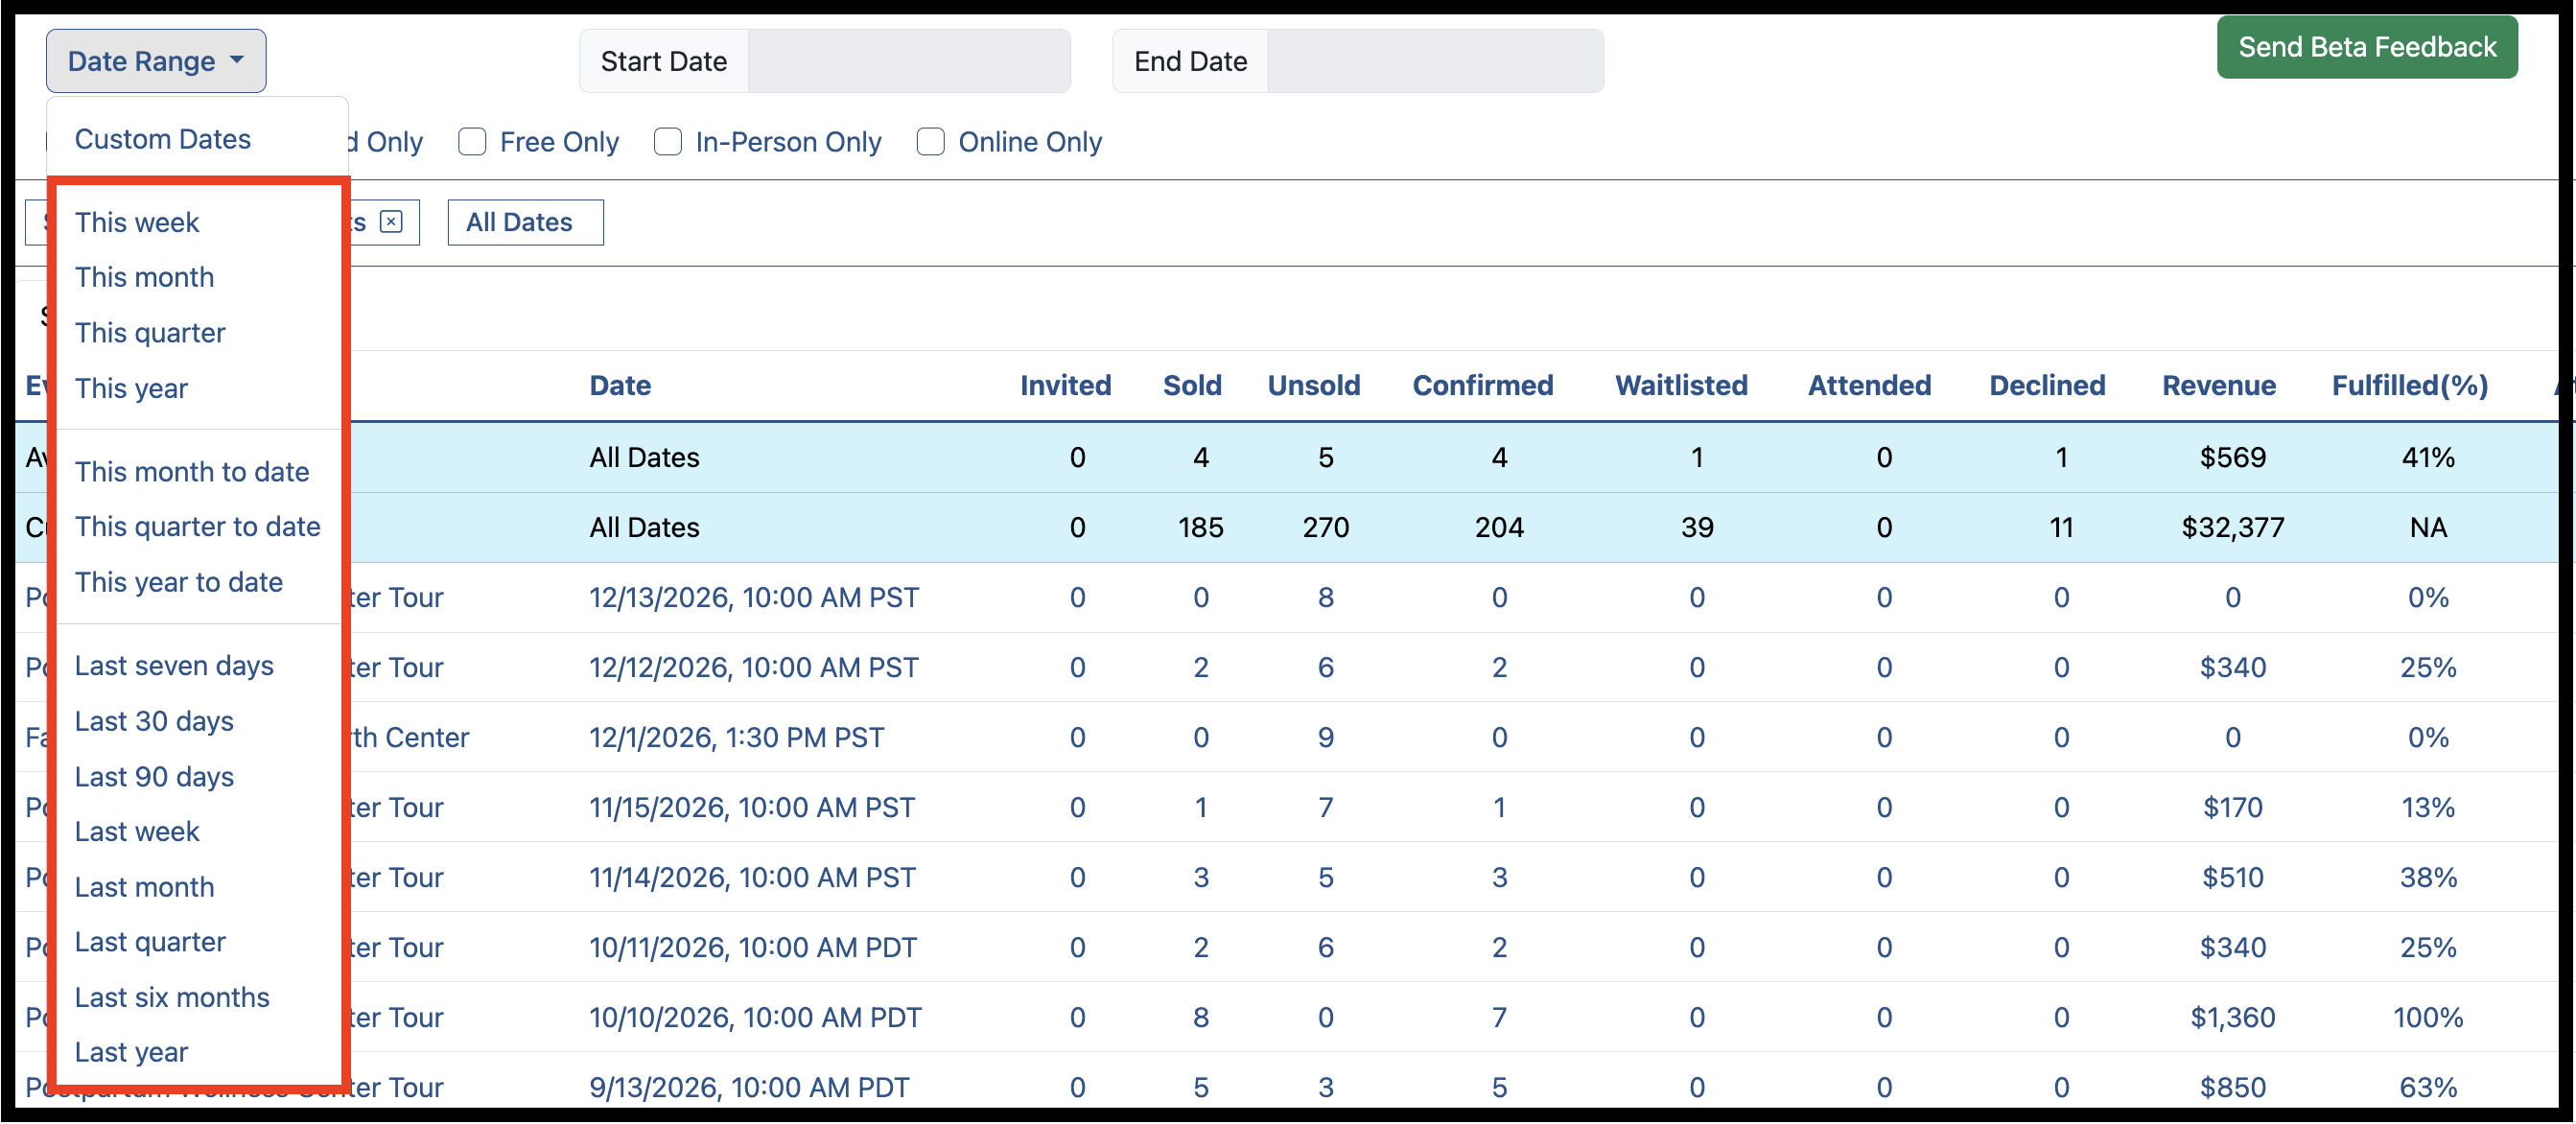Choose Last 30 days range
Viewport: 2576px width, 1124px height.
(x=154, y=721)
